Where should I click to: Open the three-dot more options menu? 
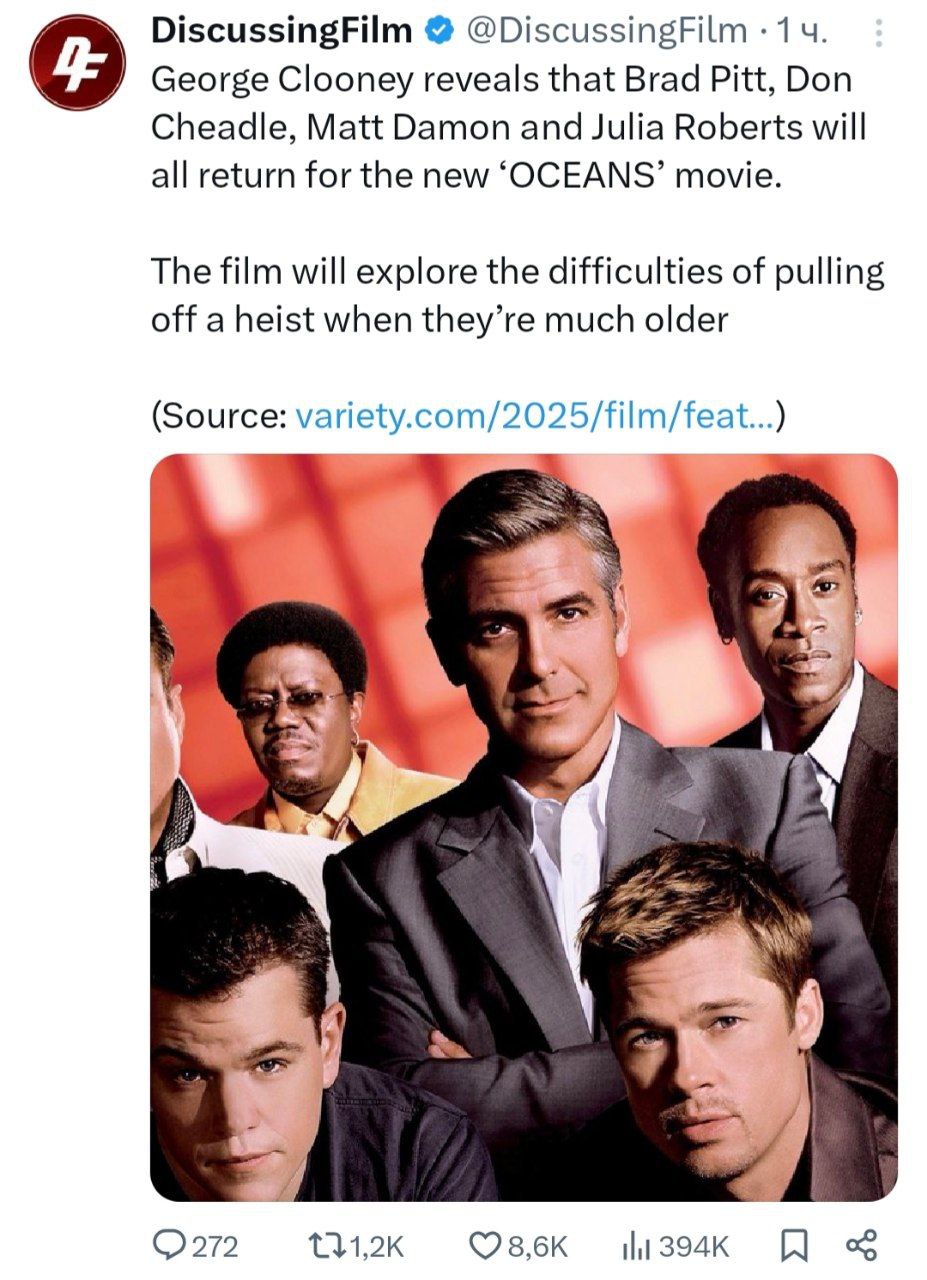coord(879,35)
